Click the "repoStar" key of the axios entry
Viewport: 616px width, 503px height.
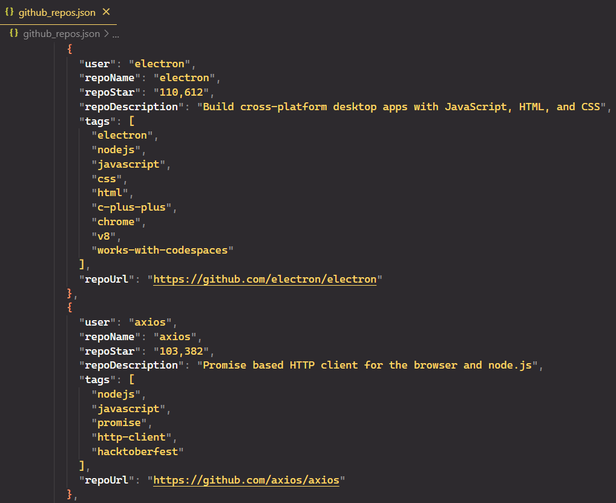click(x=110, y=351)
